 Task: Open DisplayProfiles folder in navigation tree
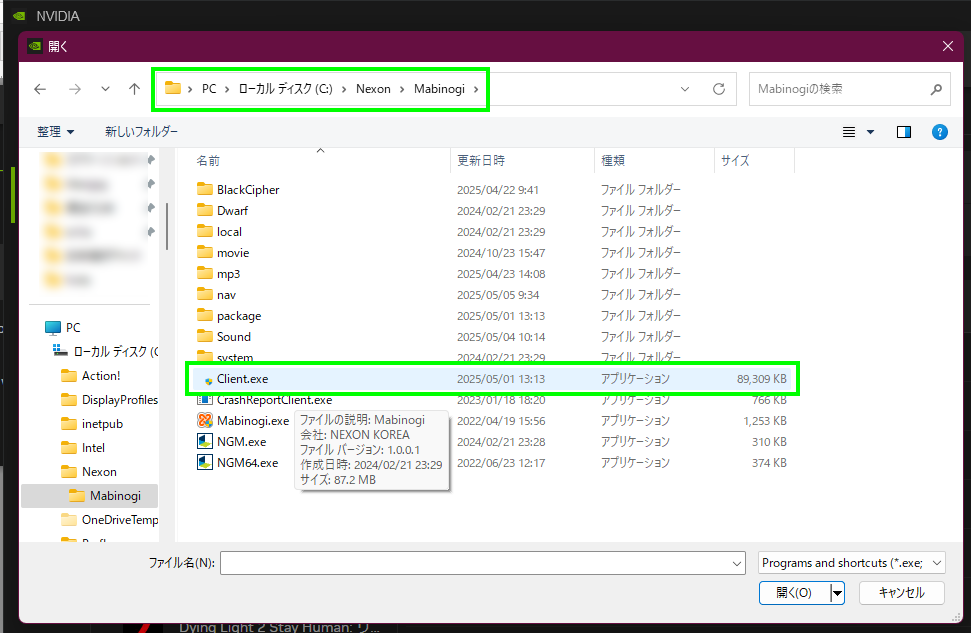(120, 400)
